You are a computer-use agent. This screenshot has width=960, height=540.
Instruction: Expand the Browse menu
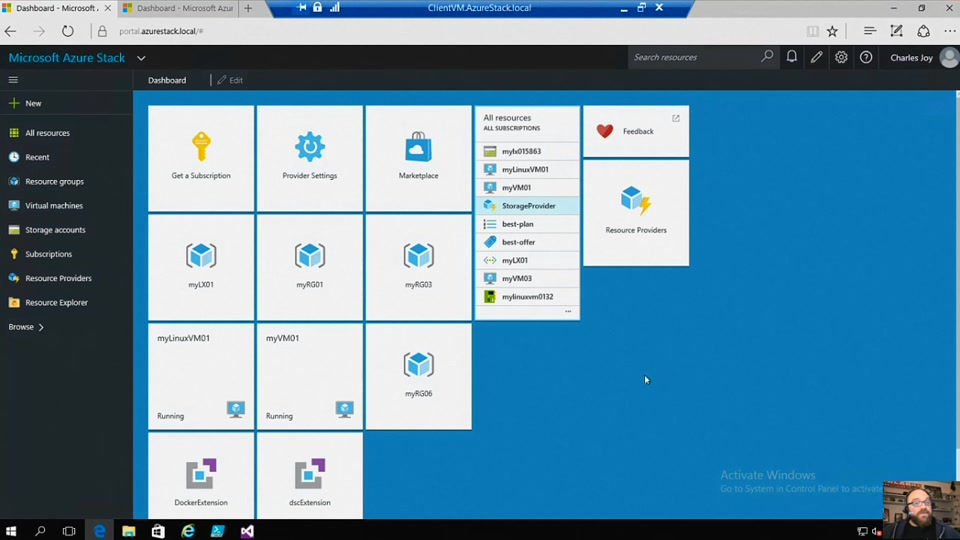[x=26, y=327]
